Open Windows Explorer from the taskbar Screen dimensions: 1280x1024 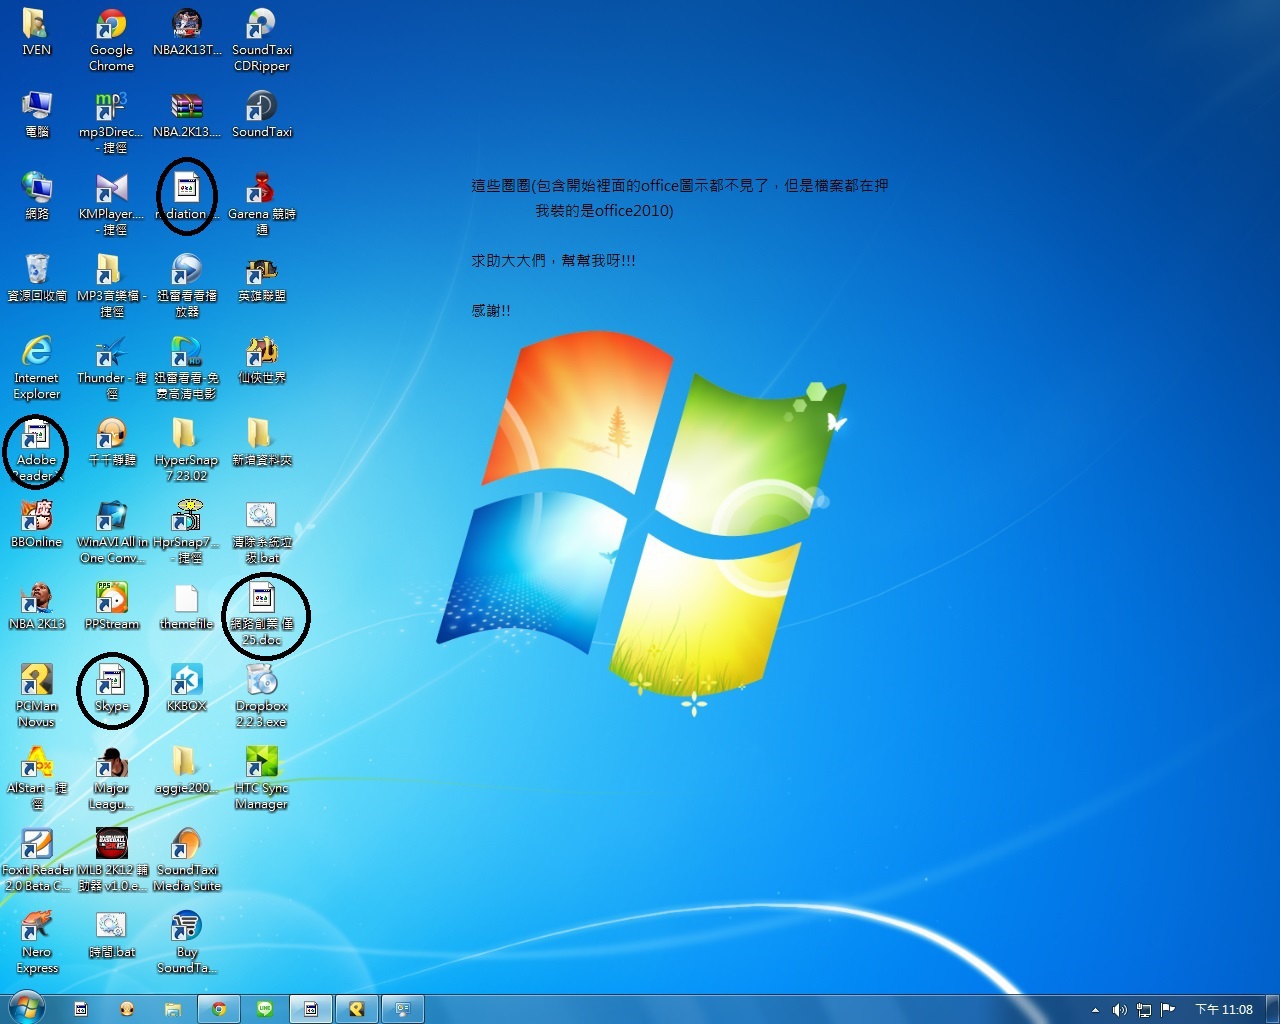pos(172,1010)
